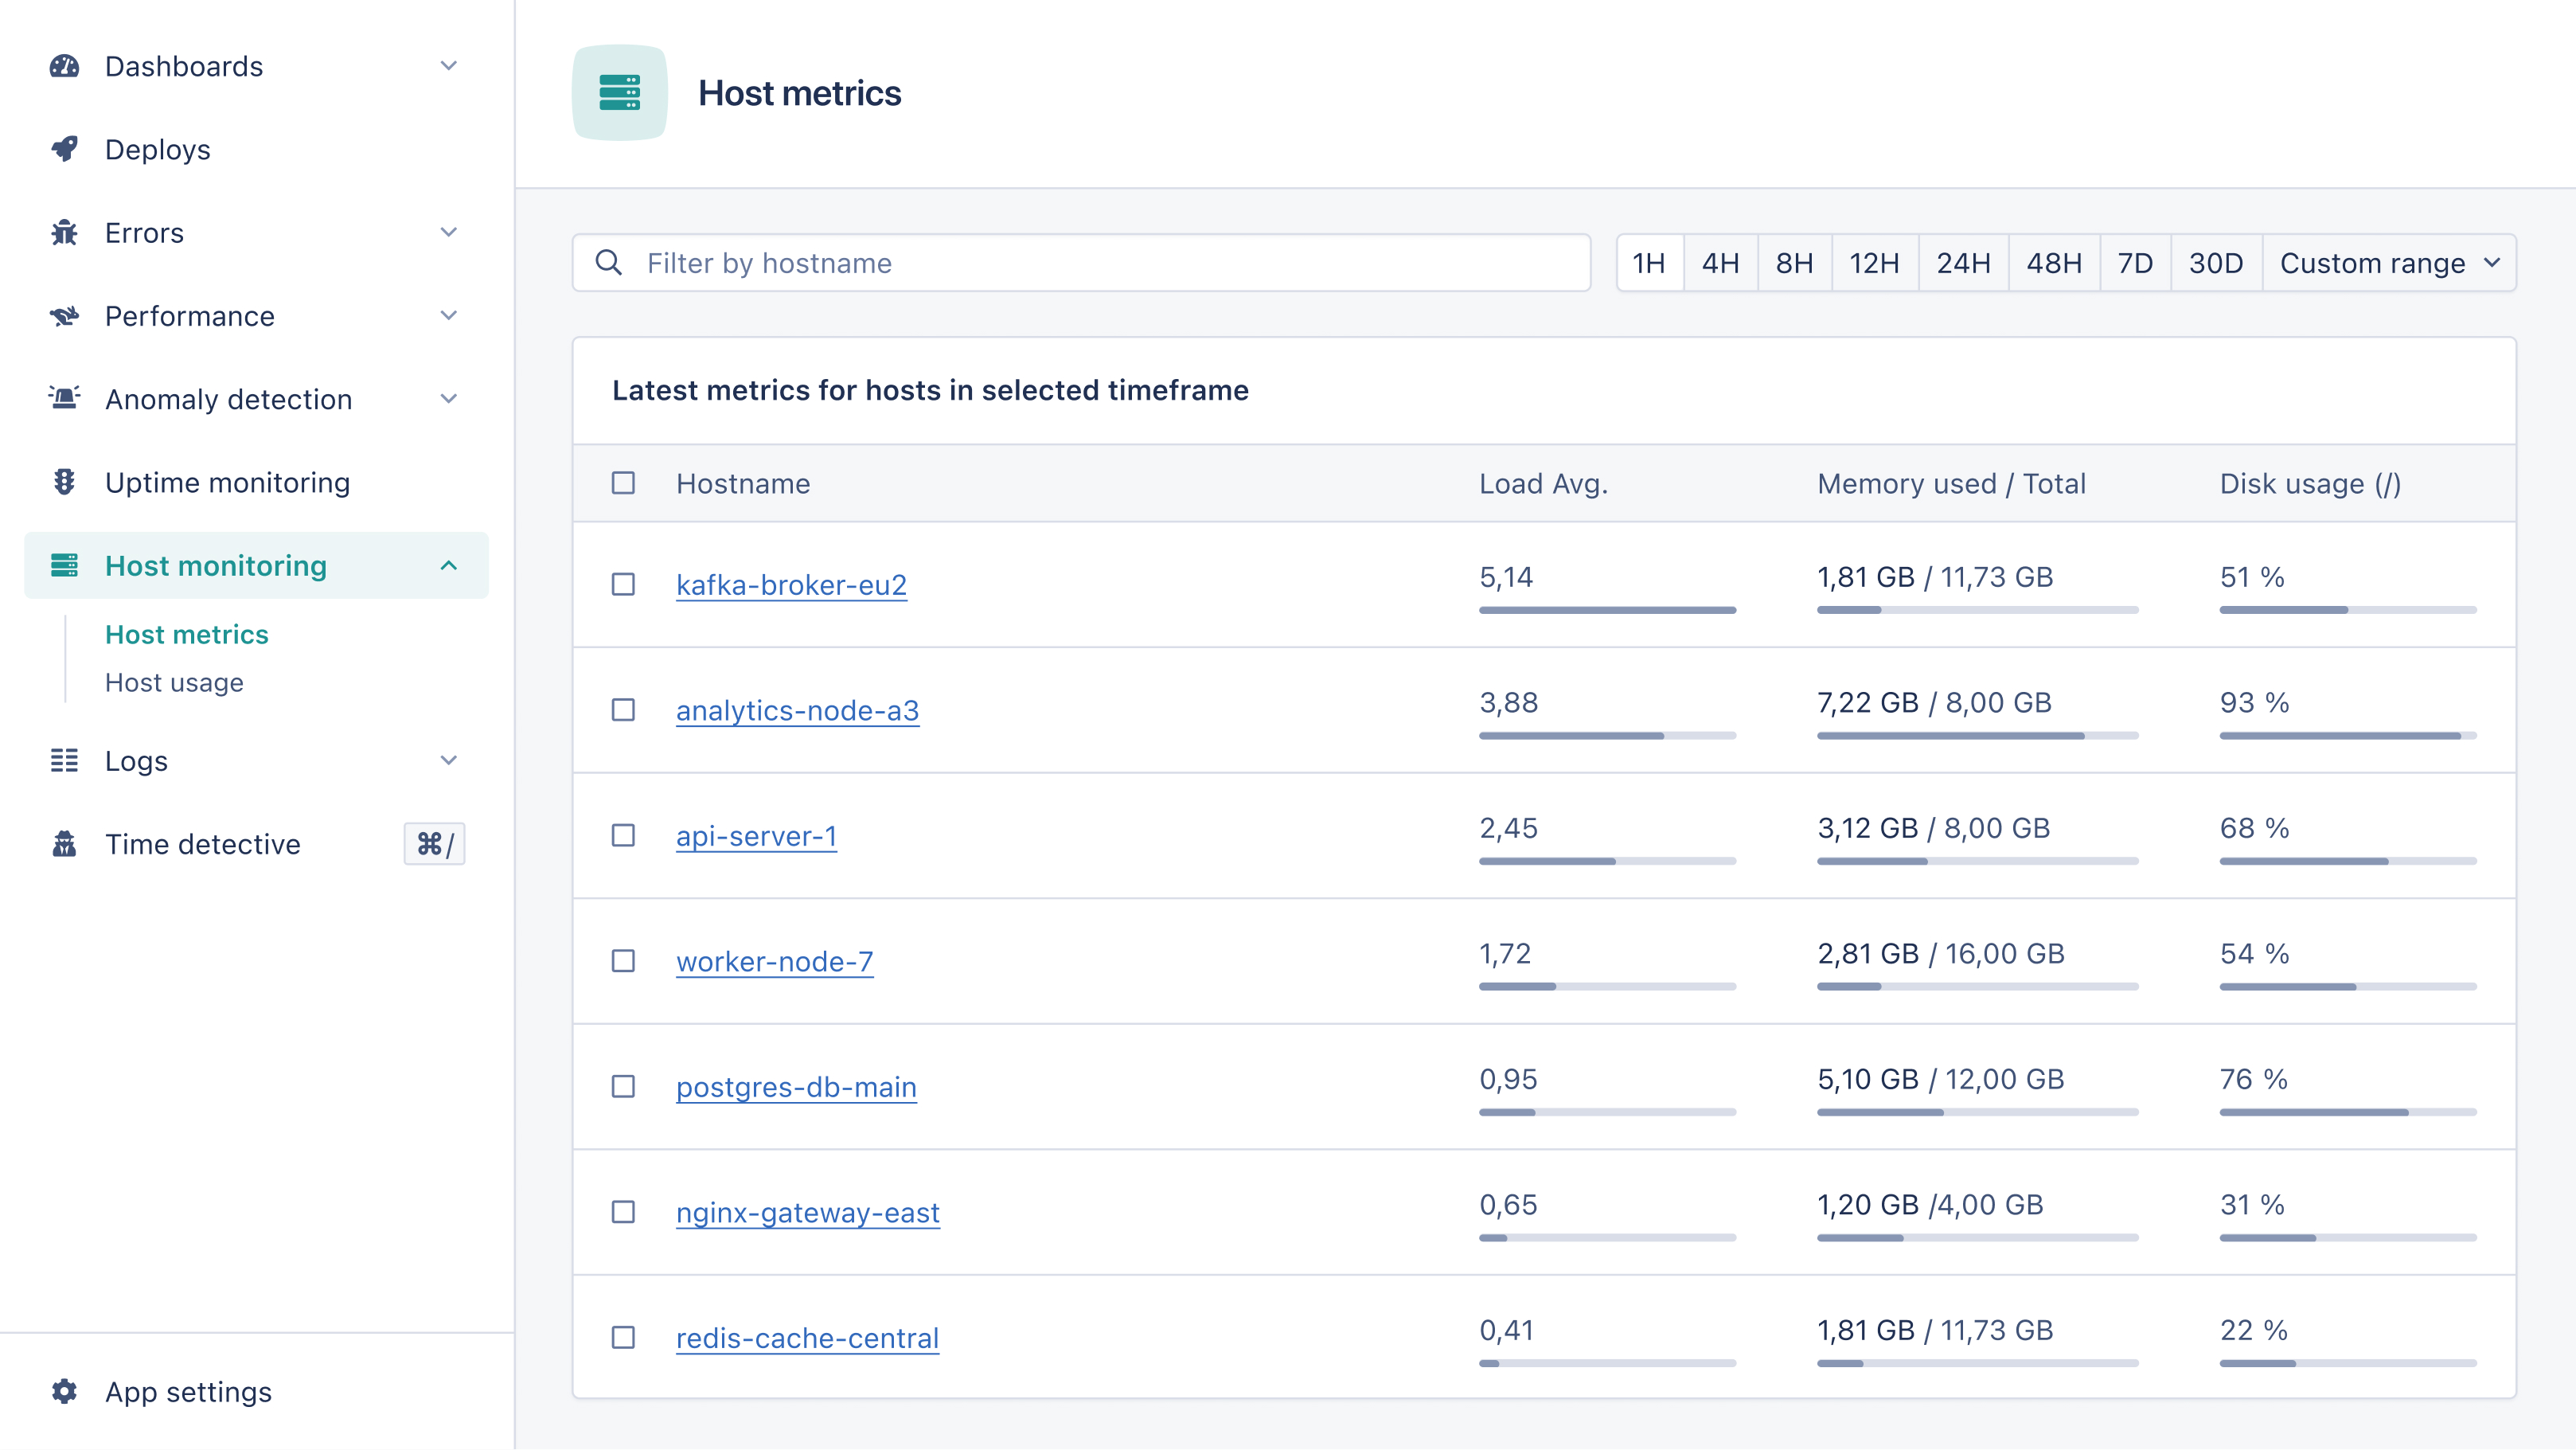Image resolution: width=2576 pixels, height=1450 pixels.
Task: Open the Host usage submenu item
Action: pyautogui.click(x=174, y=682)
